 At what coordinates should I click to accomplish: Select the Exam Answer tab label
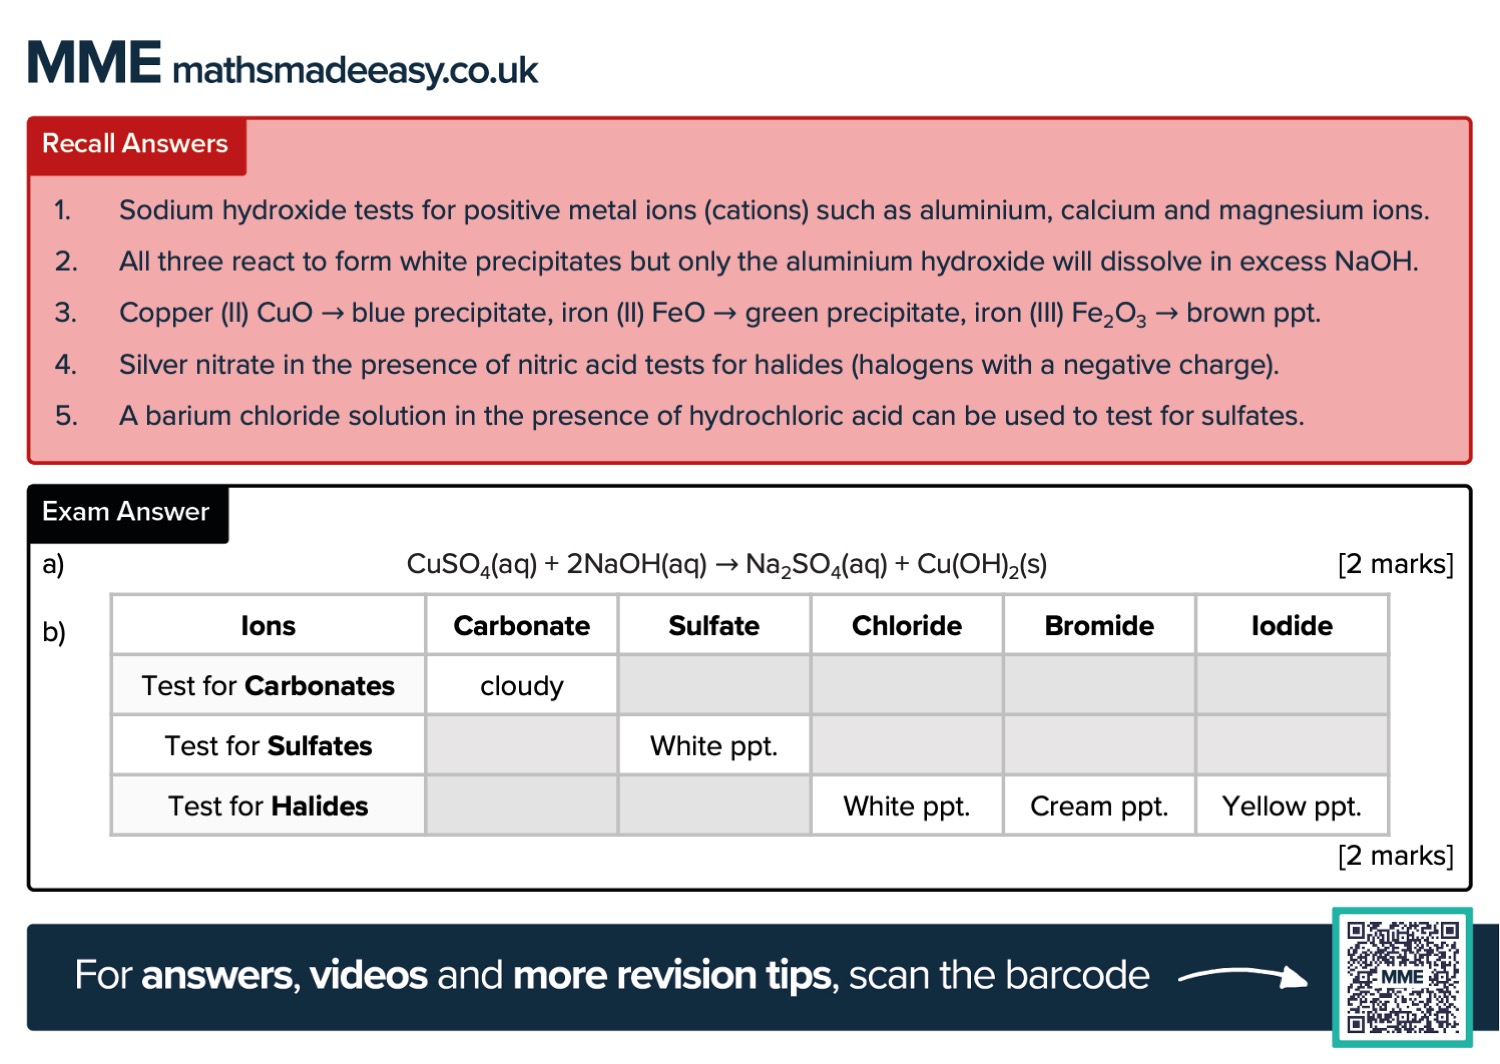126,512
